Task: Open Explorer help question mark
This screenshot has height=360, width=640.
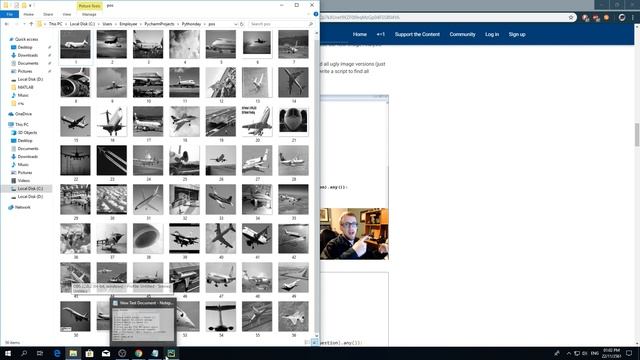Action: (316, 14)
